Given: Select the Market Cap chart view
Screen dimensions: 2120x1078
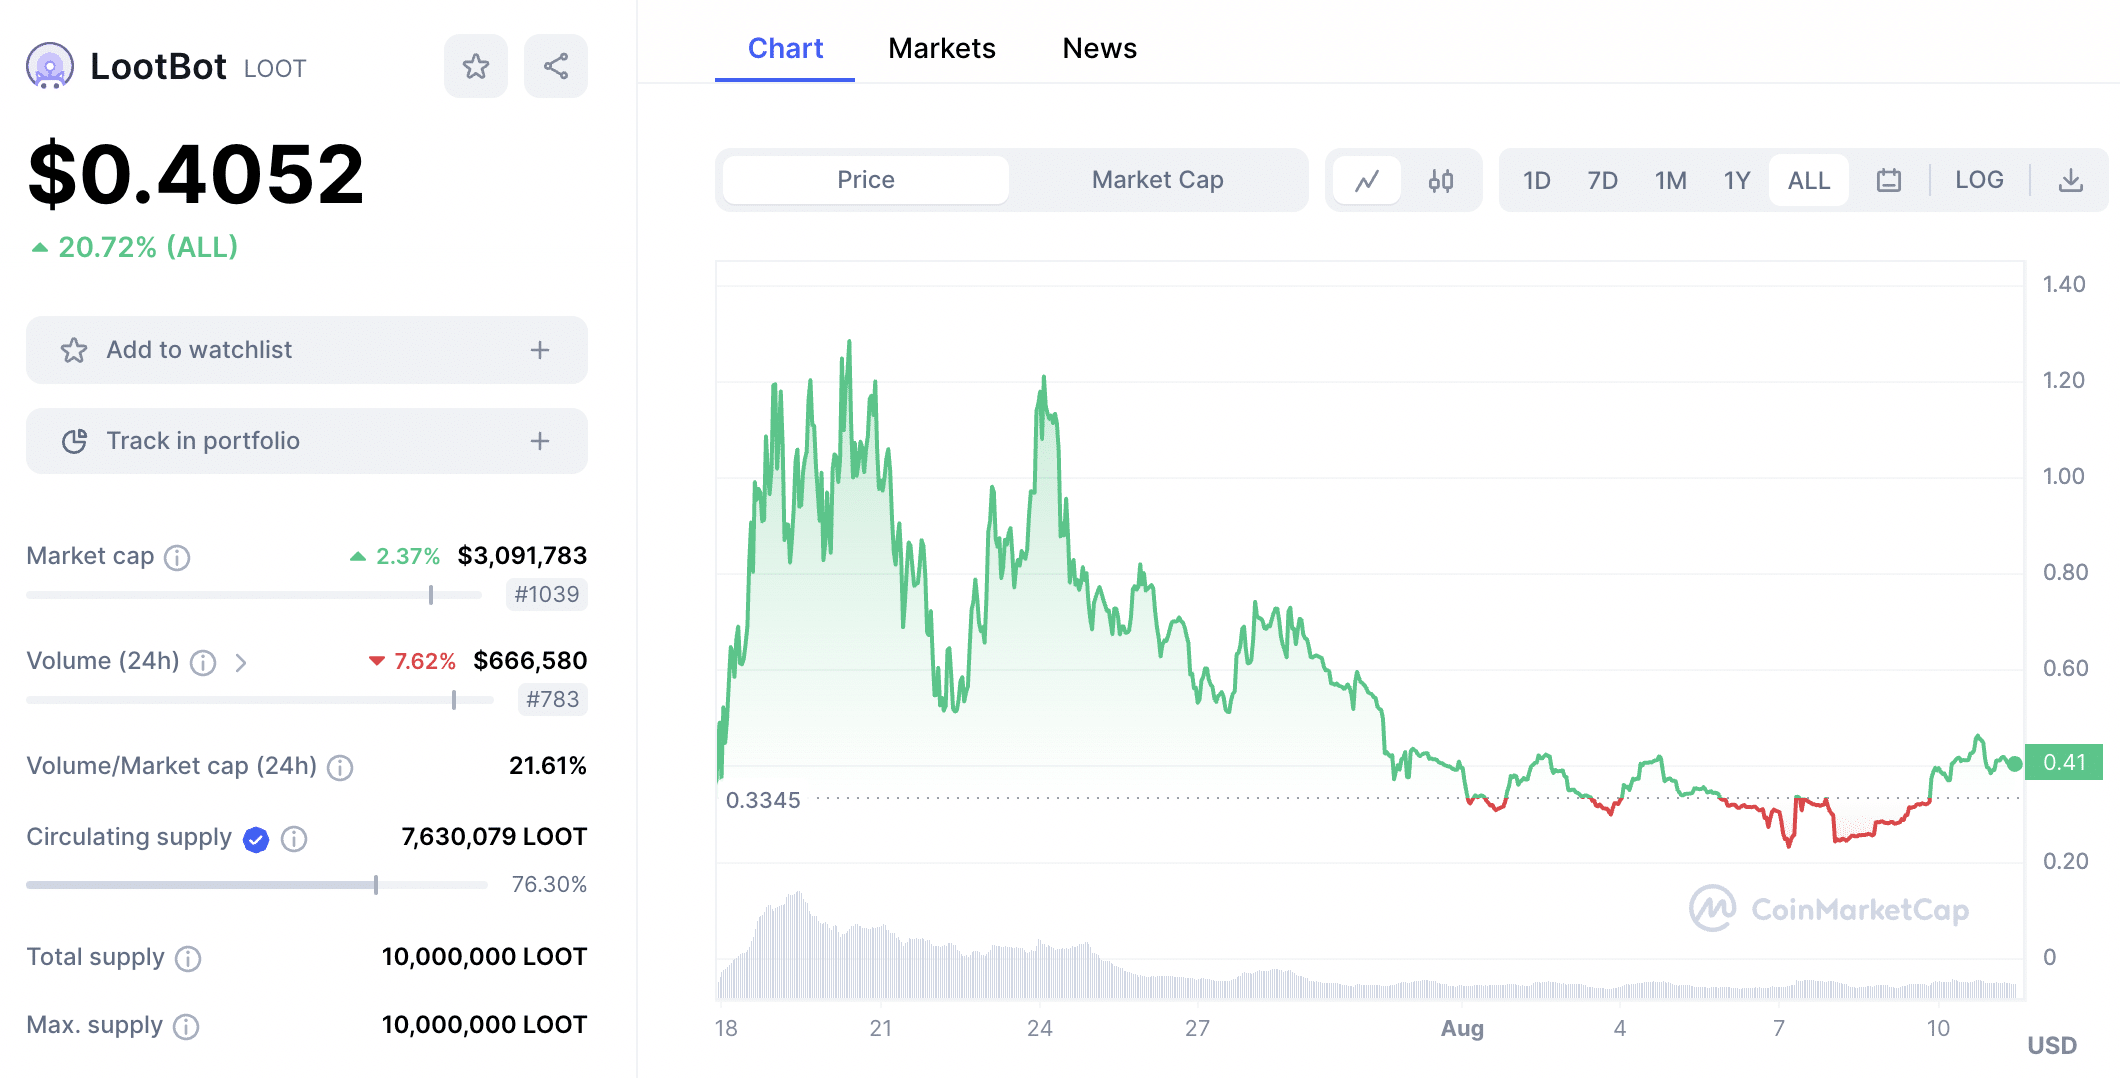Looking at the screenshot, I should pyautogui.click(x=1157, y=180).
